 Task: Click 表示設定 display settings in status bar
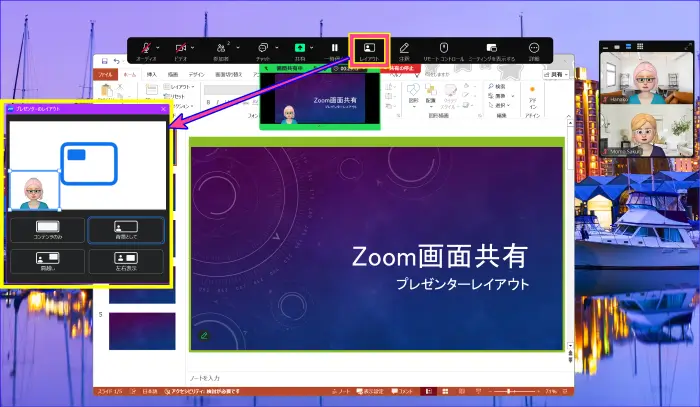tap(371, 391)
